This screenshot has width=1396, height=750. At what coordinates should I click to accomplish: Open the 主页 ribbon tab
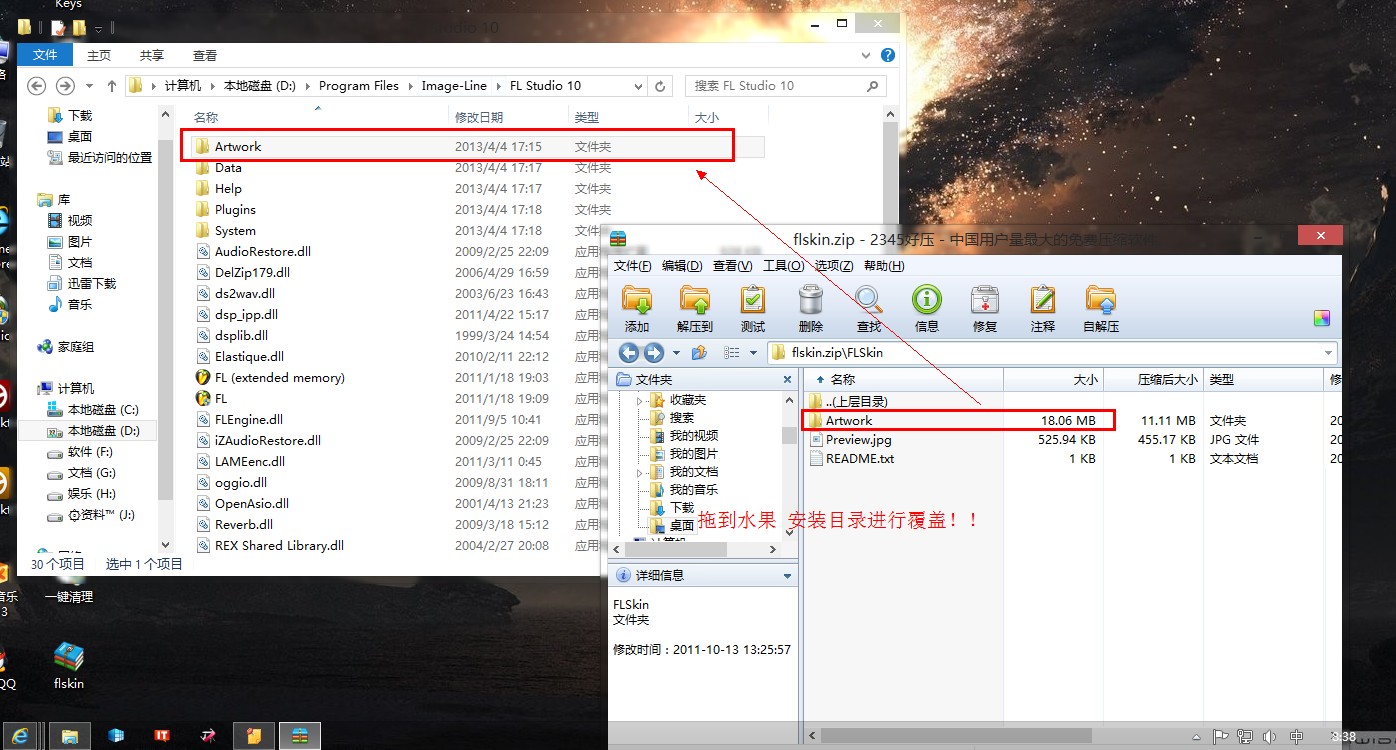(99, 56)
